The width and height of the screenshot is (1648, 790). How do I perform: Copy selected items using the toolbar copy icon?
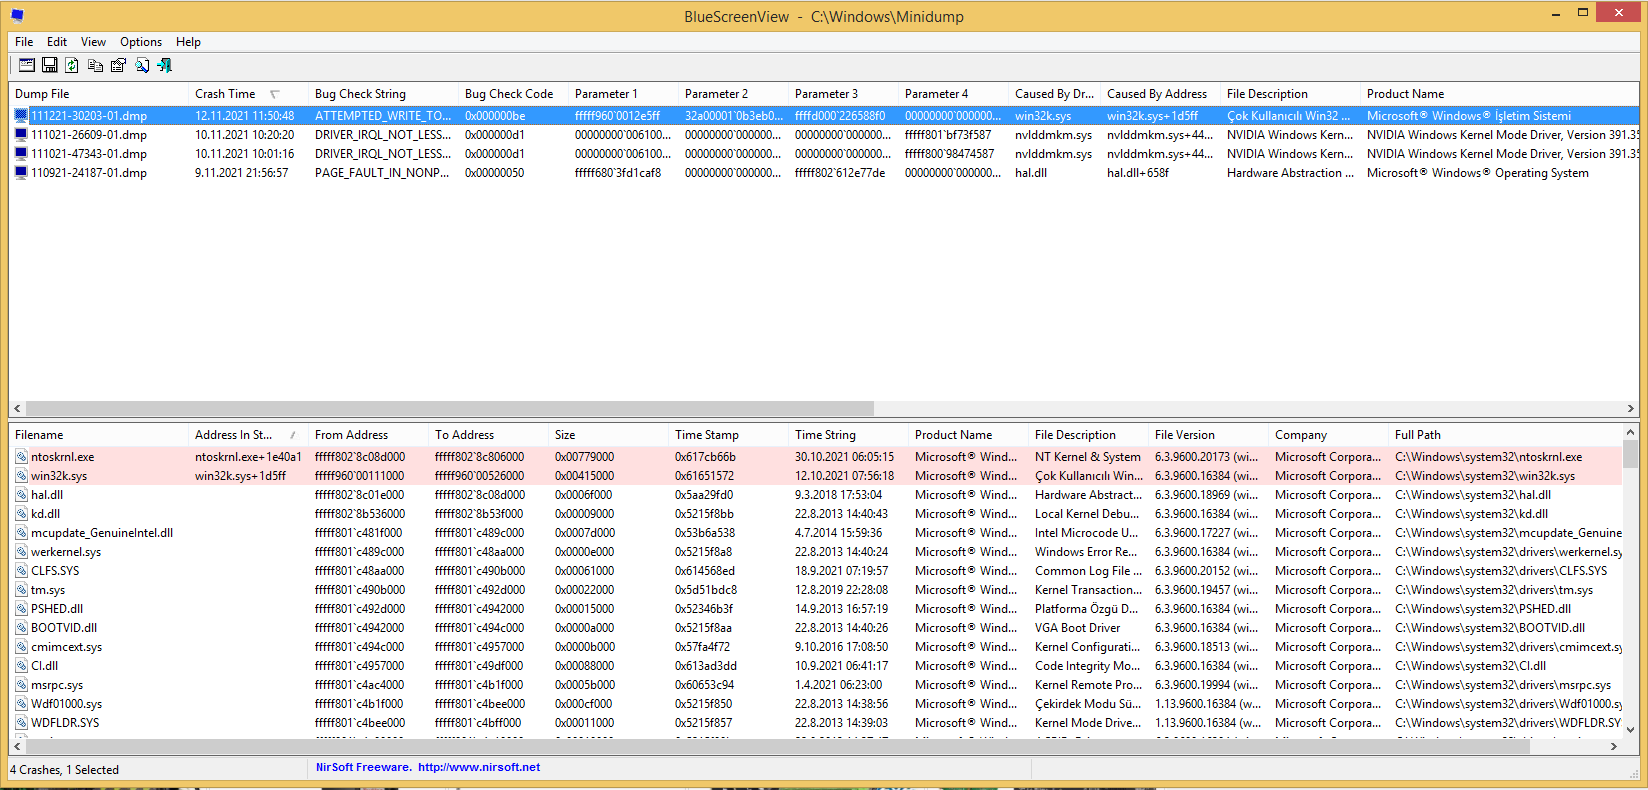coord(95,65)
